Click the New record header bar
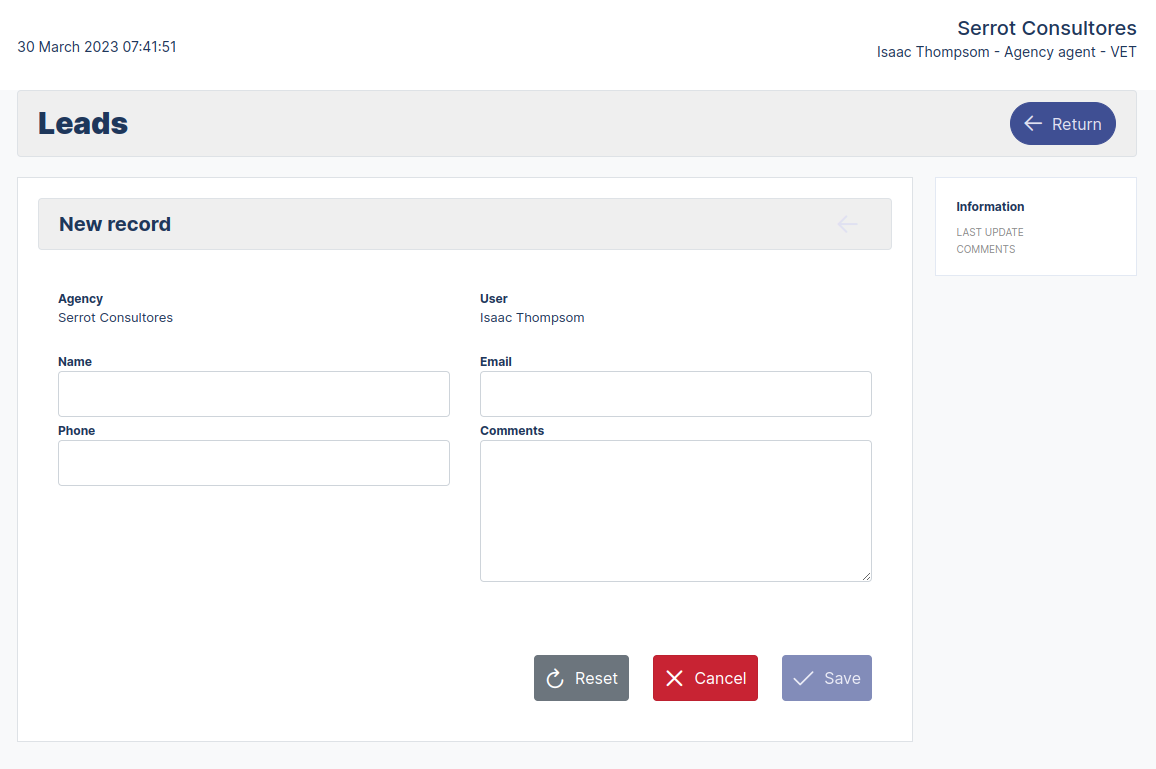The width and height of the screenshot is (1156, 769). 464,224
